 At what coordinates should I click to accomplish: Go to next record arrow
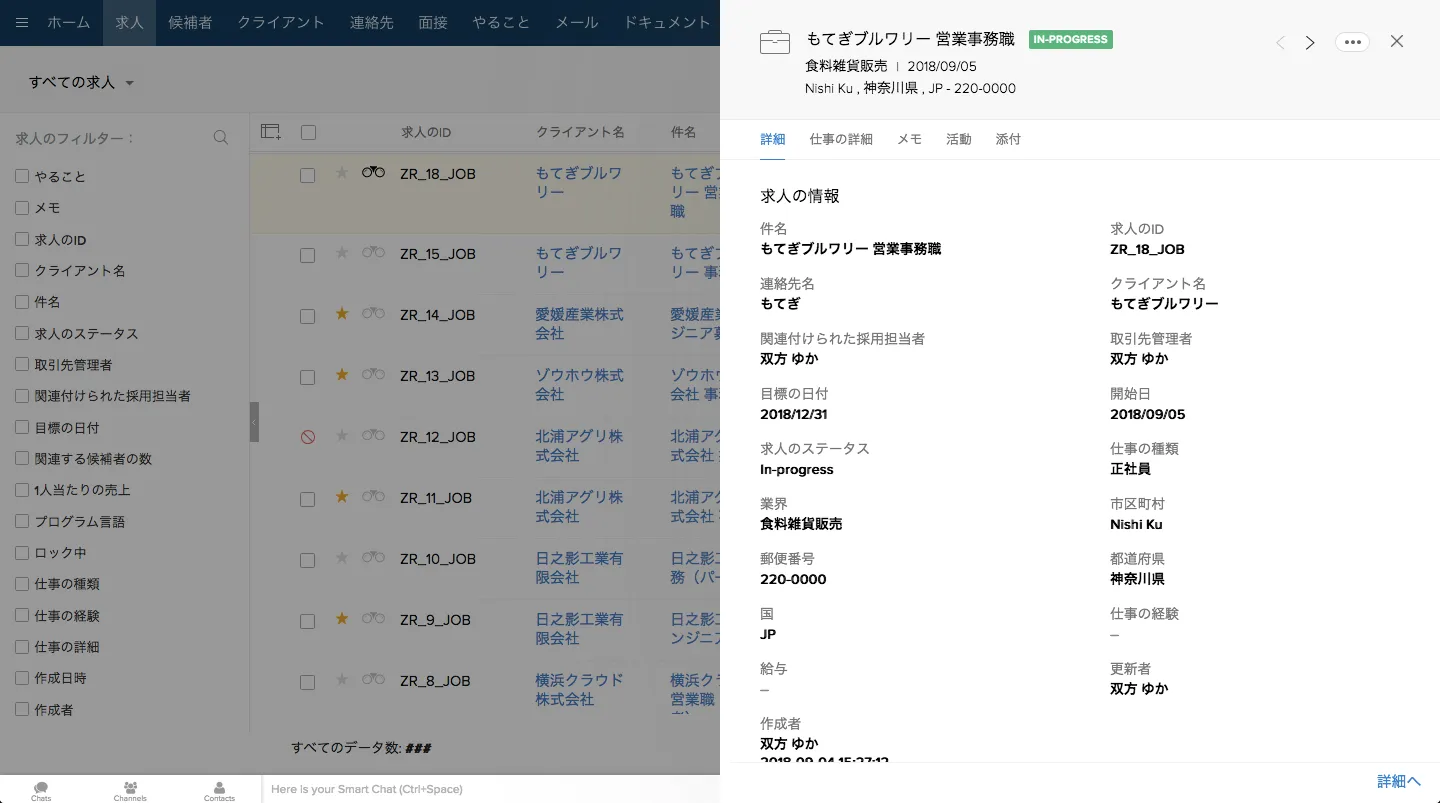1310,42
